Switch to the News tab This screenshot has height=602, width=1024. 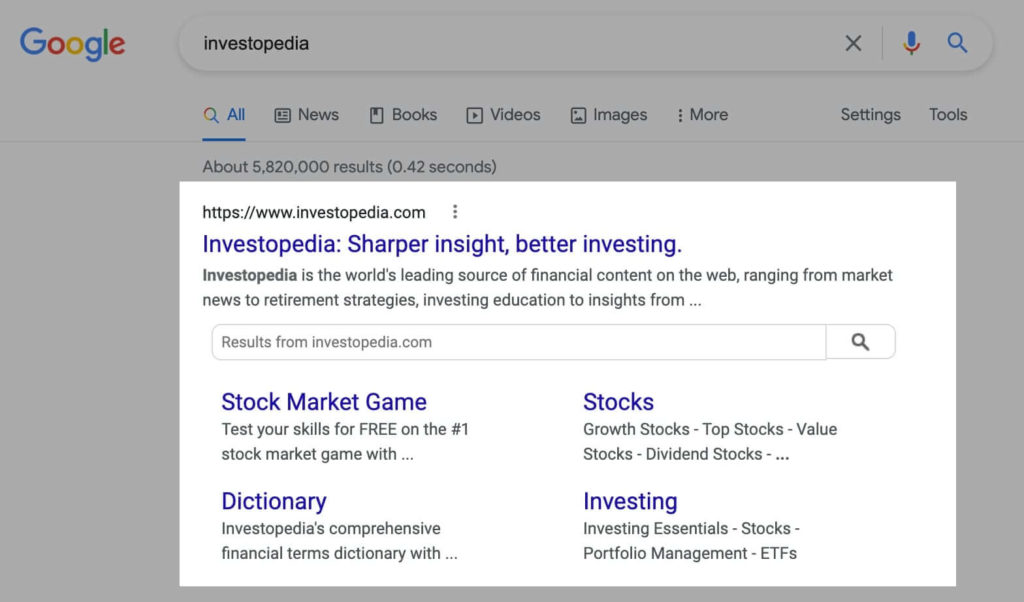306,115
